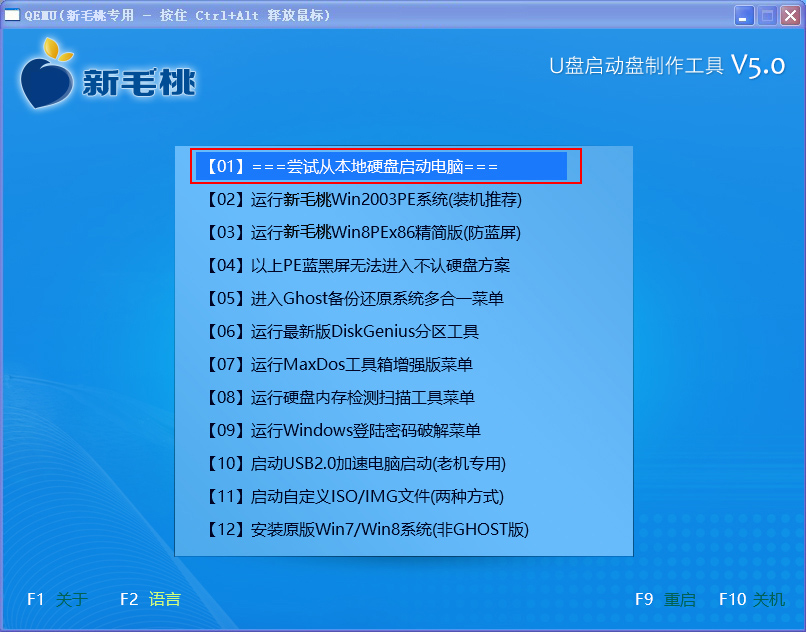The image size is (807, 632).
Task: Pick item 04 PE blue/black screen fallback
Action: tap(358, 265)
